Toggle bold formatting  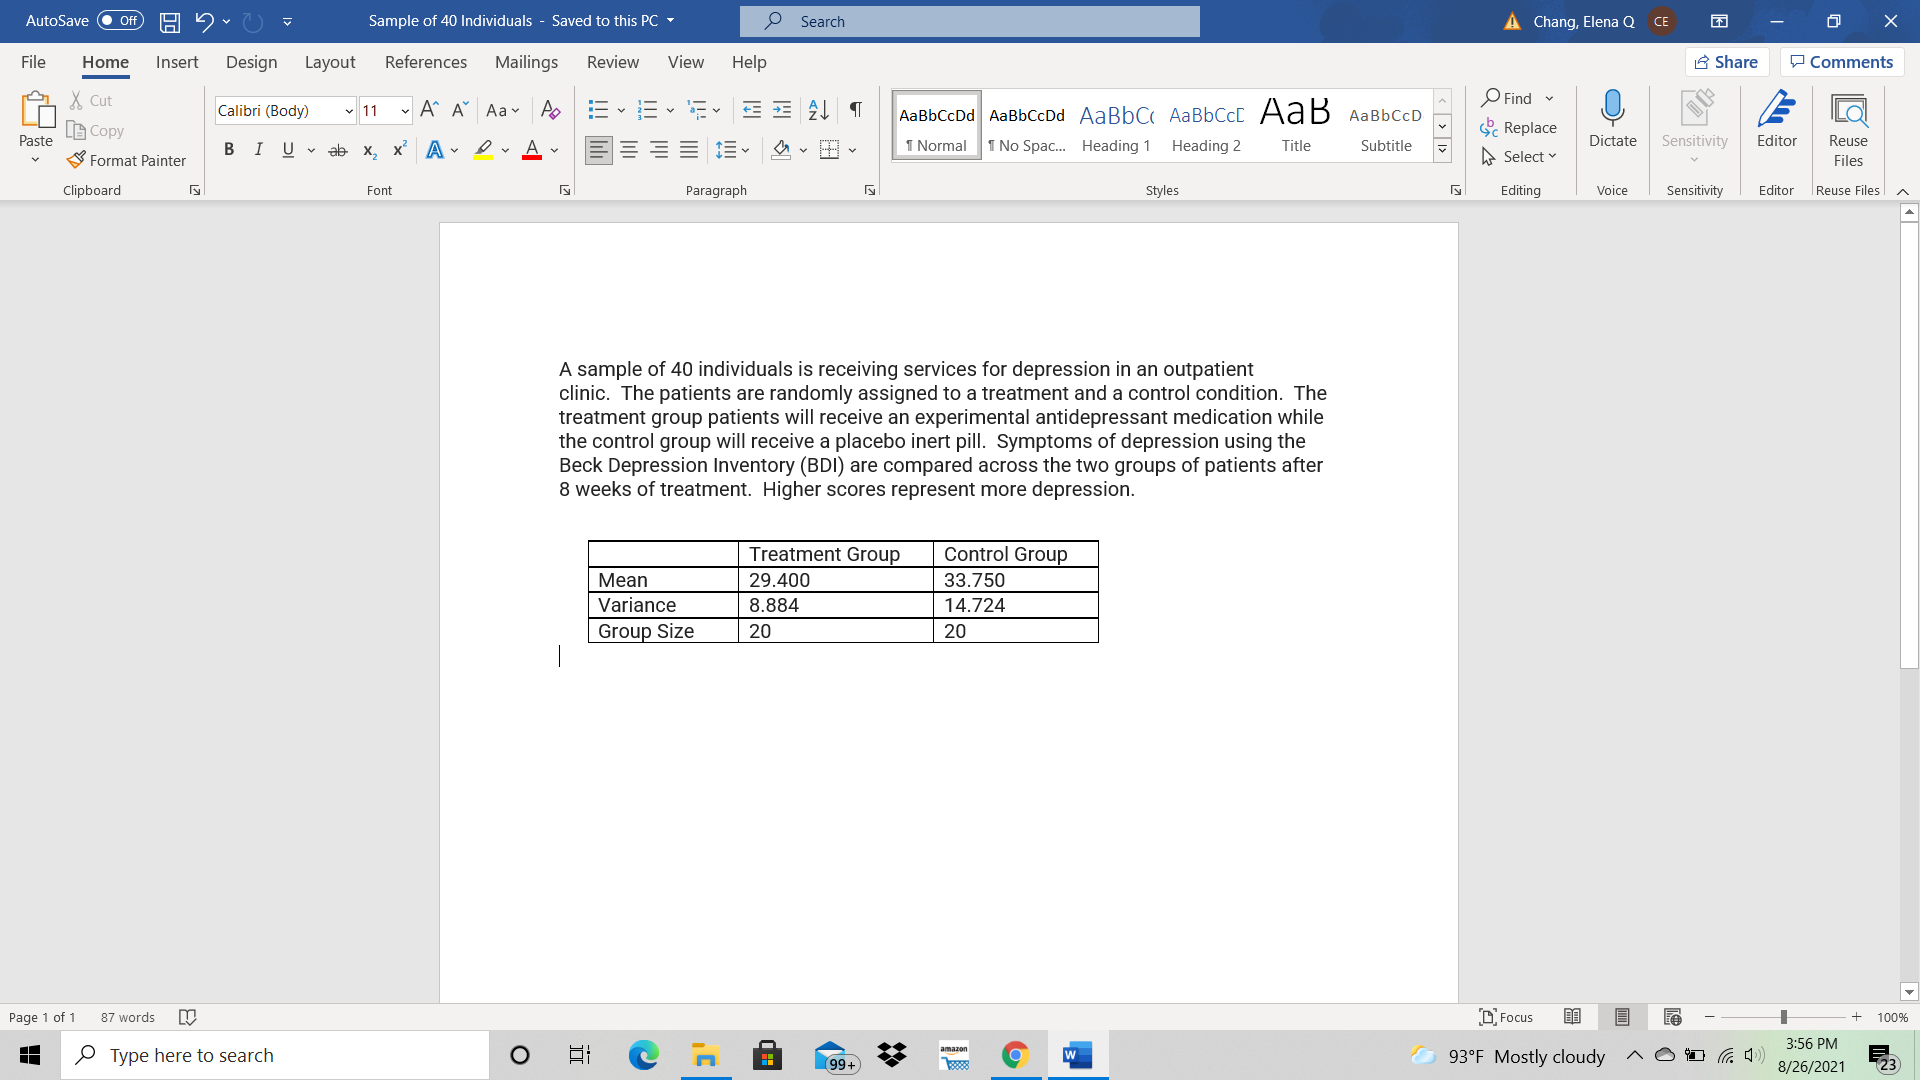[x=229, y=149]
